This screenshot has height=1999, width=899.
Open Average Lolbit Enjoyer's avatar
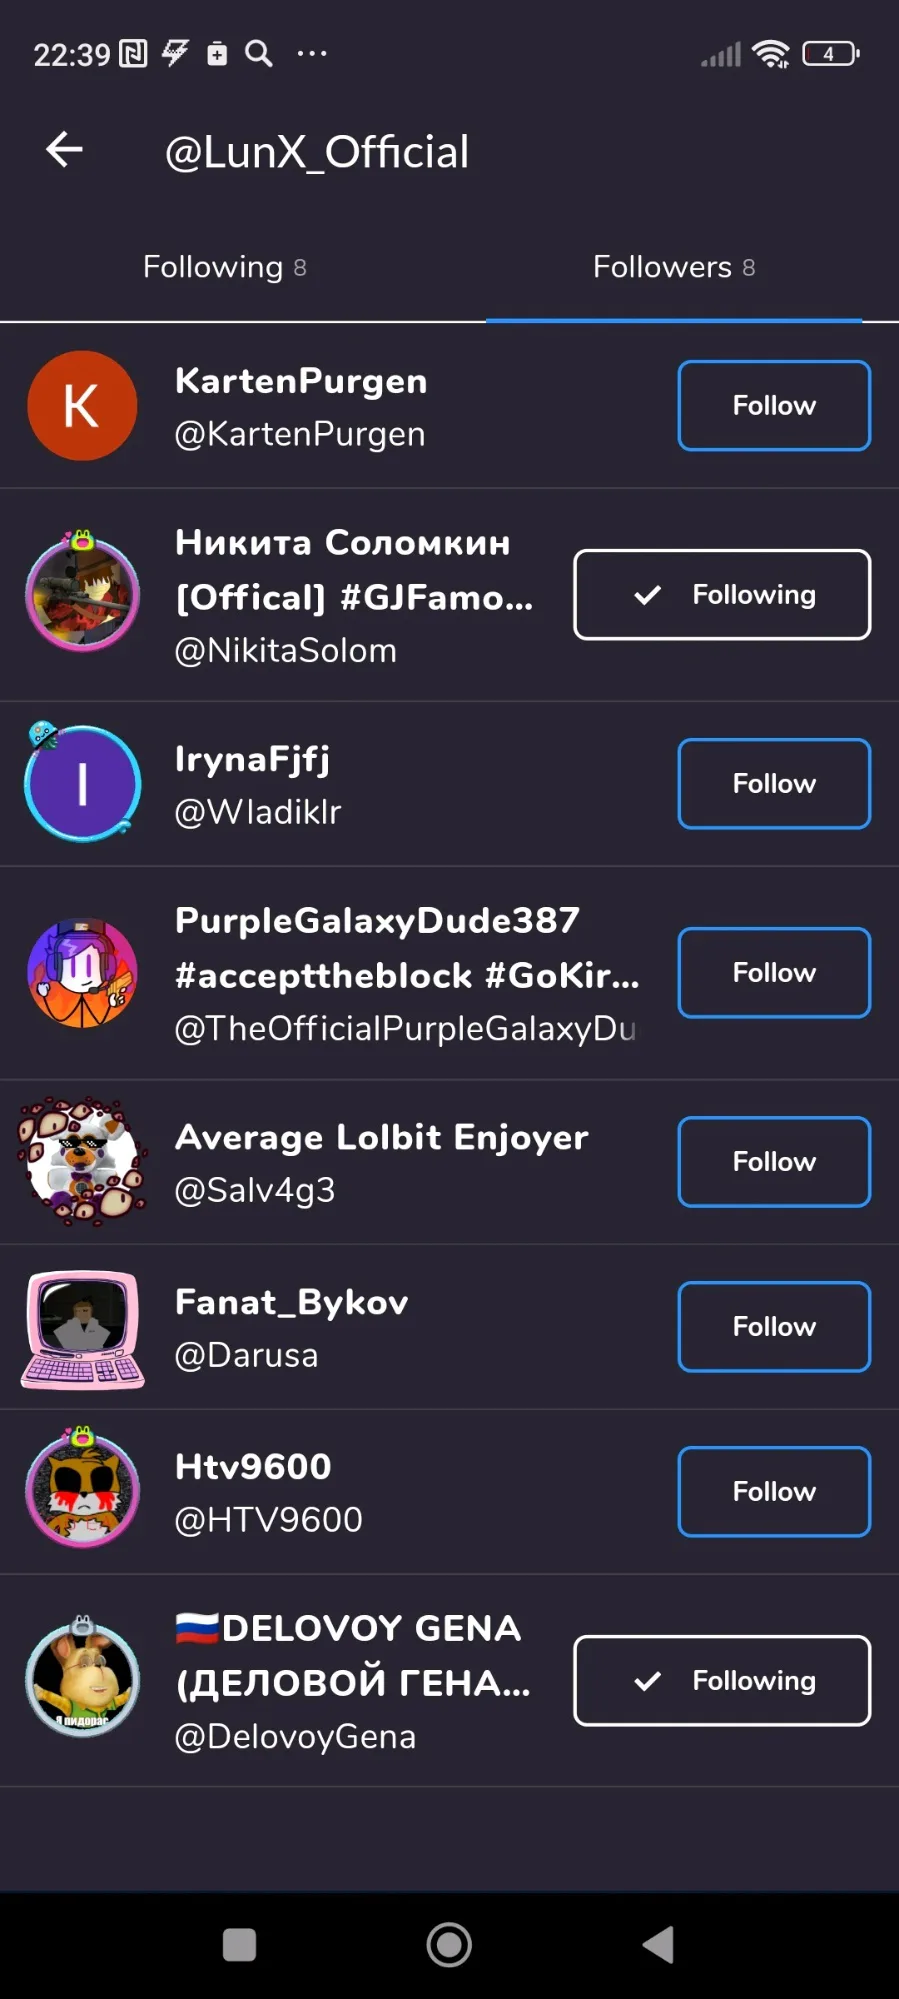(x=82, y=1162)
